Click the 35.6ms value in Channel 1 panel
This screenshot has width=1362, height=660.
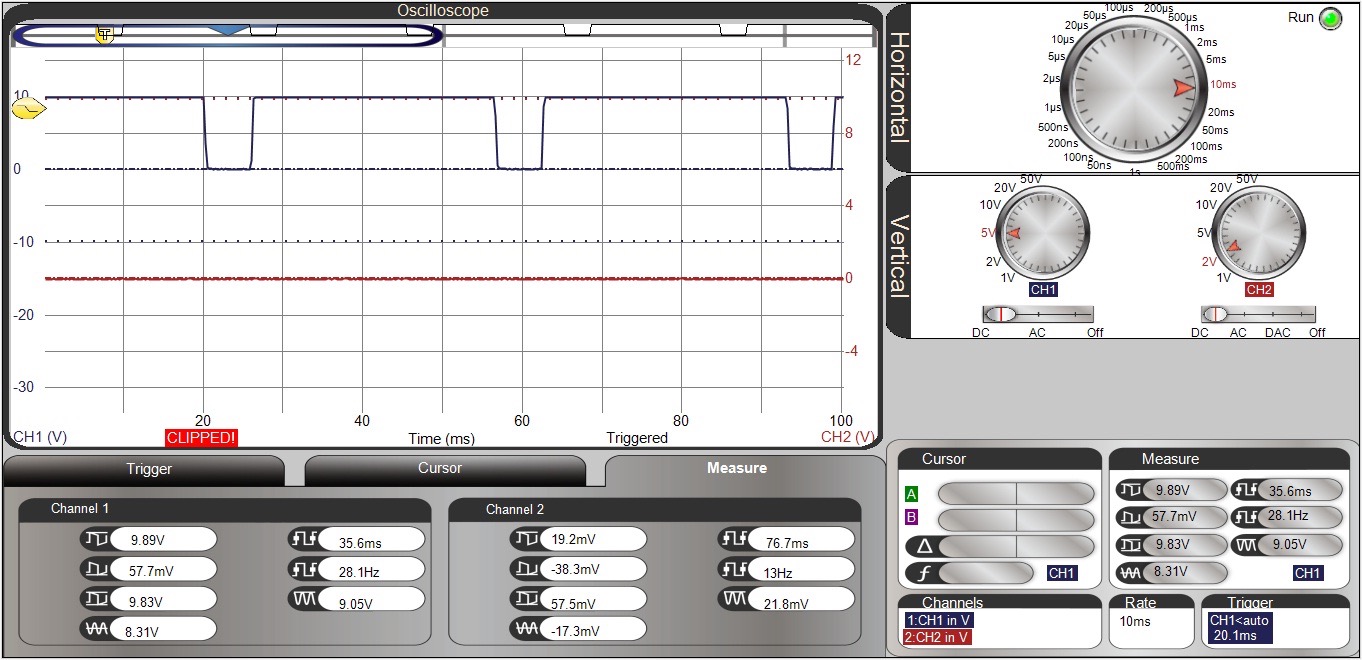click(x=370, y=540)
